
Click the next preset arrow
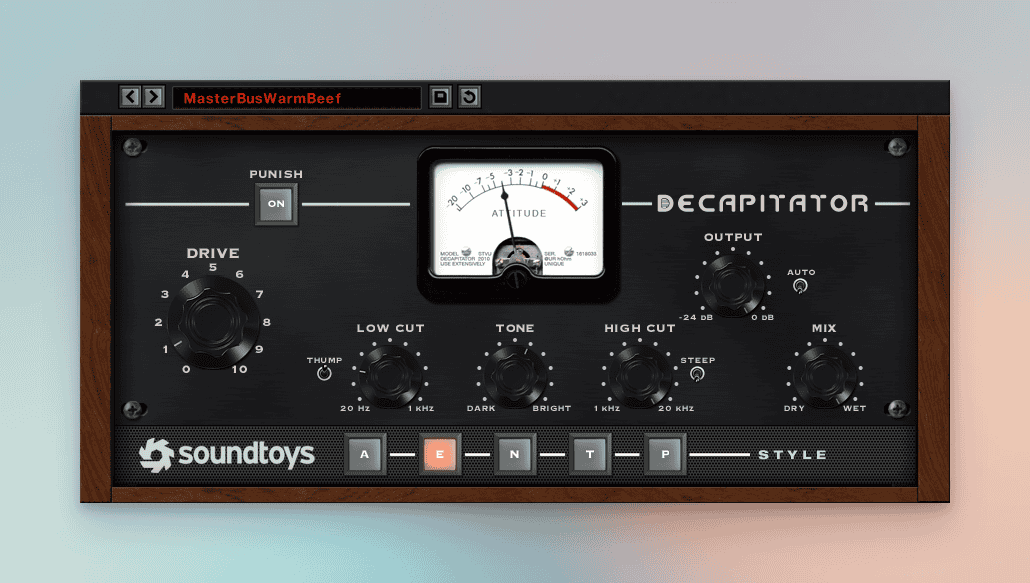tap(153, 97)
